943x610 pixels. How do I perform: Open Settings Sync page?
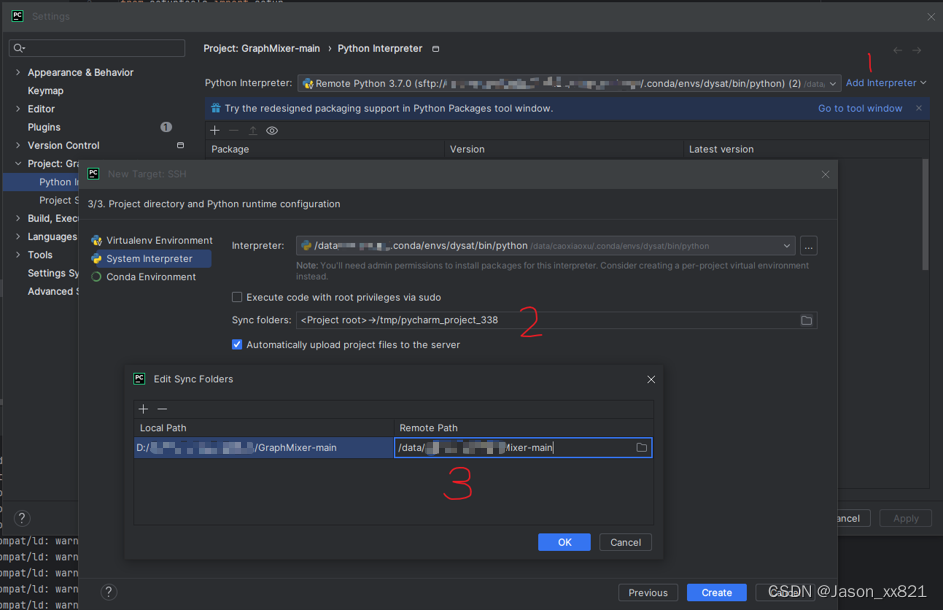click(x=53, y=273)
